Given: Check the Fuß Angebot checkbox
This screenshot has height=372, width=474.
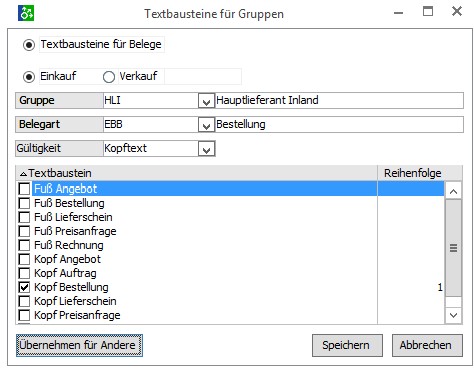Looking at the screenshot, I should pos(24,189).
